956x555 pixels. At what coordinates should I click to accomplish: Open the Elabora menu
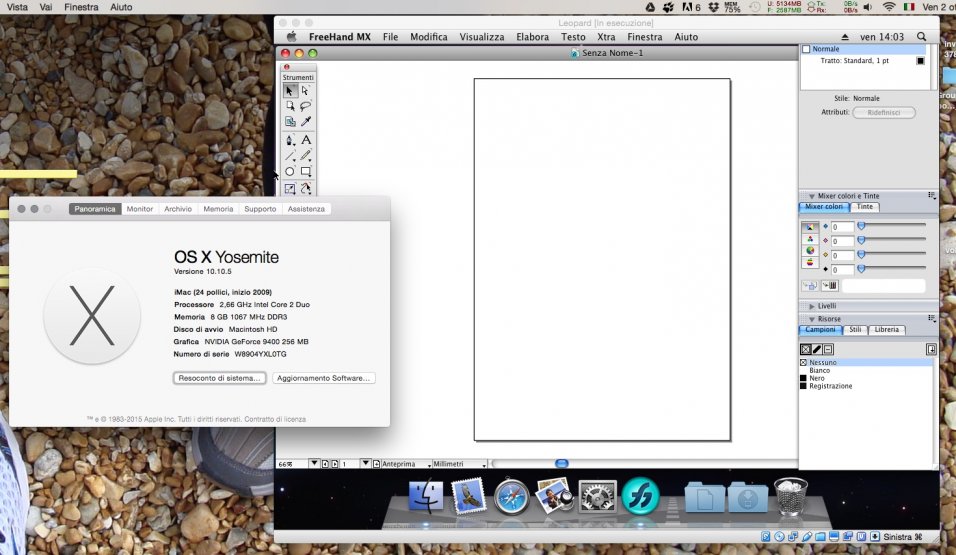(532, 37)
